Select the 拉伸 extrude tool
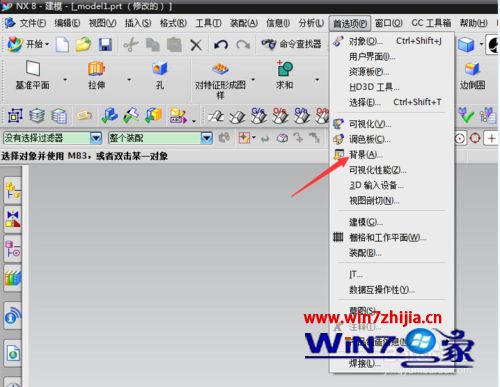The height and width of the screenshot is (387, 500). click(97, 75)
